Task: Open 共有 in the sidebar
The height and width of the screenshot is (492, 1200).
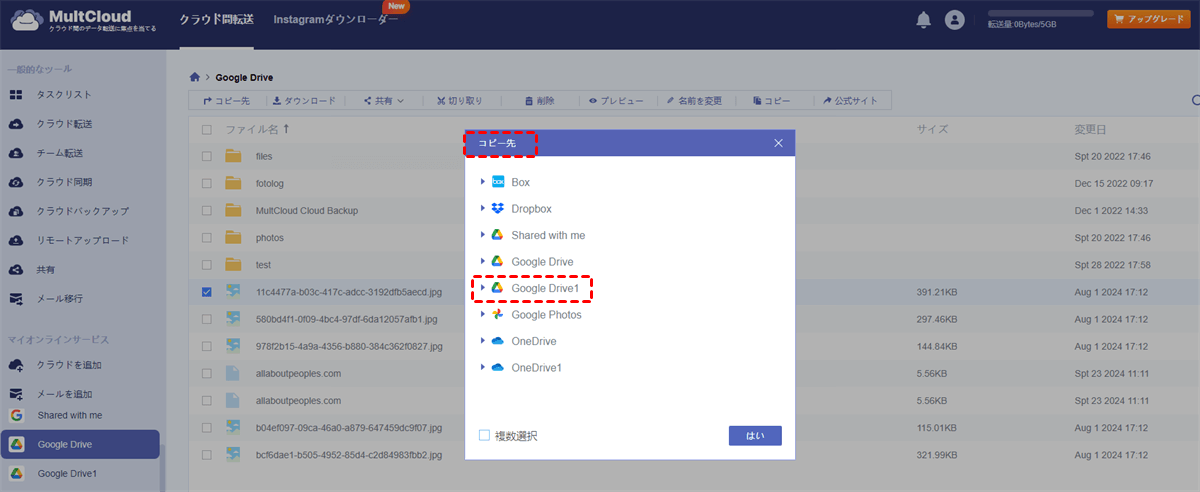Action: (x=46, y=269)
